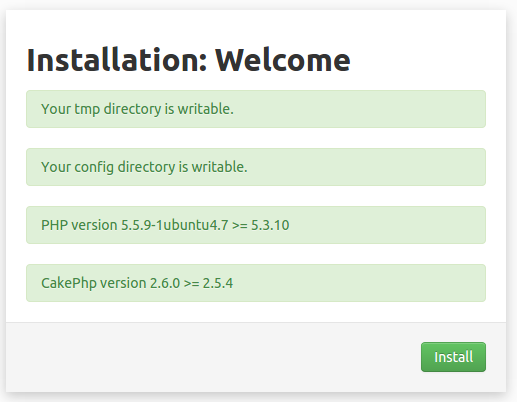517x402 pixels.
Task: Select the tmp directory writable message
Action: click(x=256, y=109)
